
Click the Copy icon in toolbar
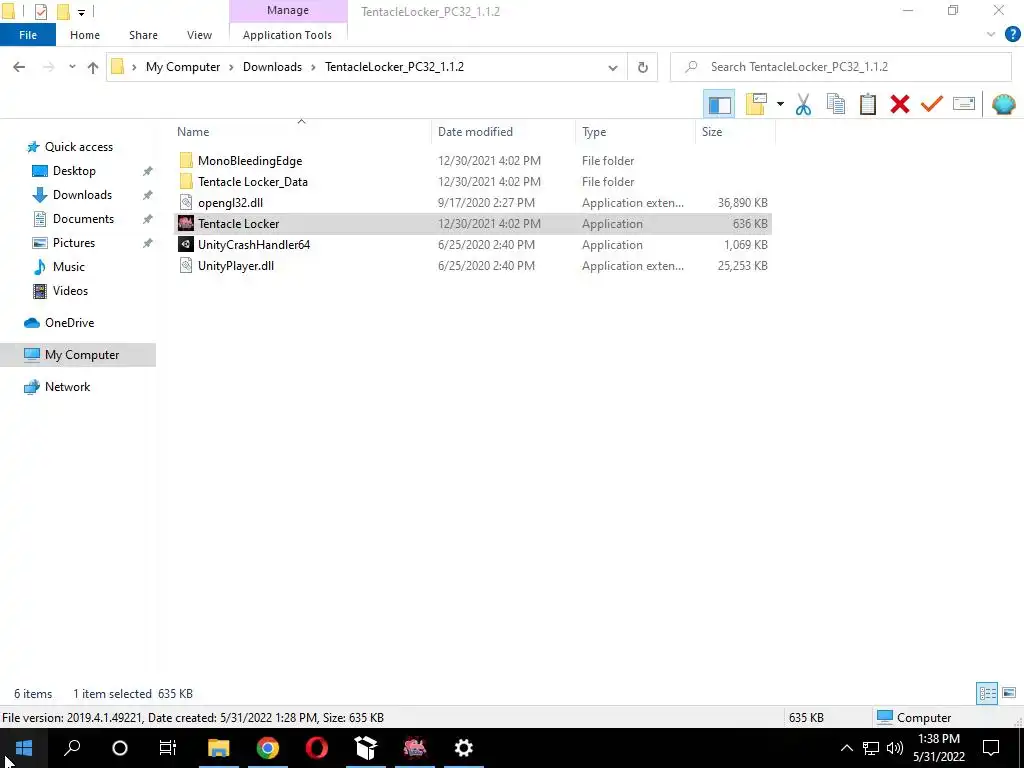click(x=835, y=104)
